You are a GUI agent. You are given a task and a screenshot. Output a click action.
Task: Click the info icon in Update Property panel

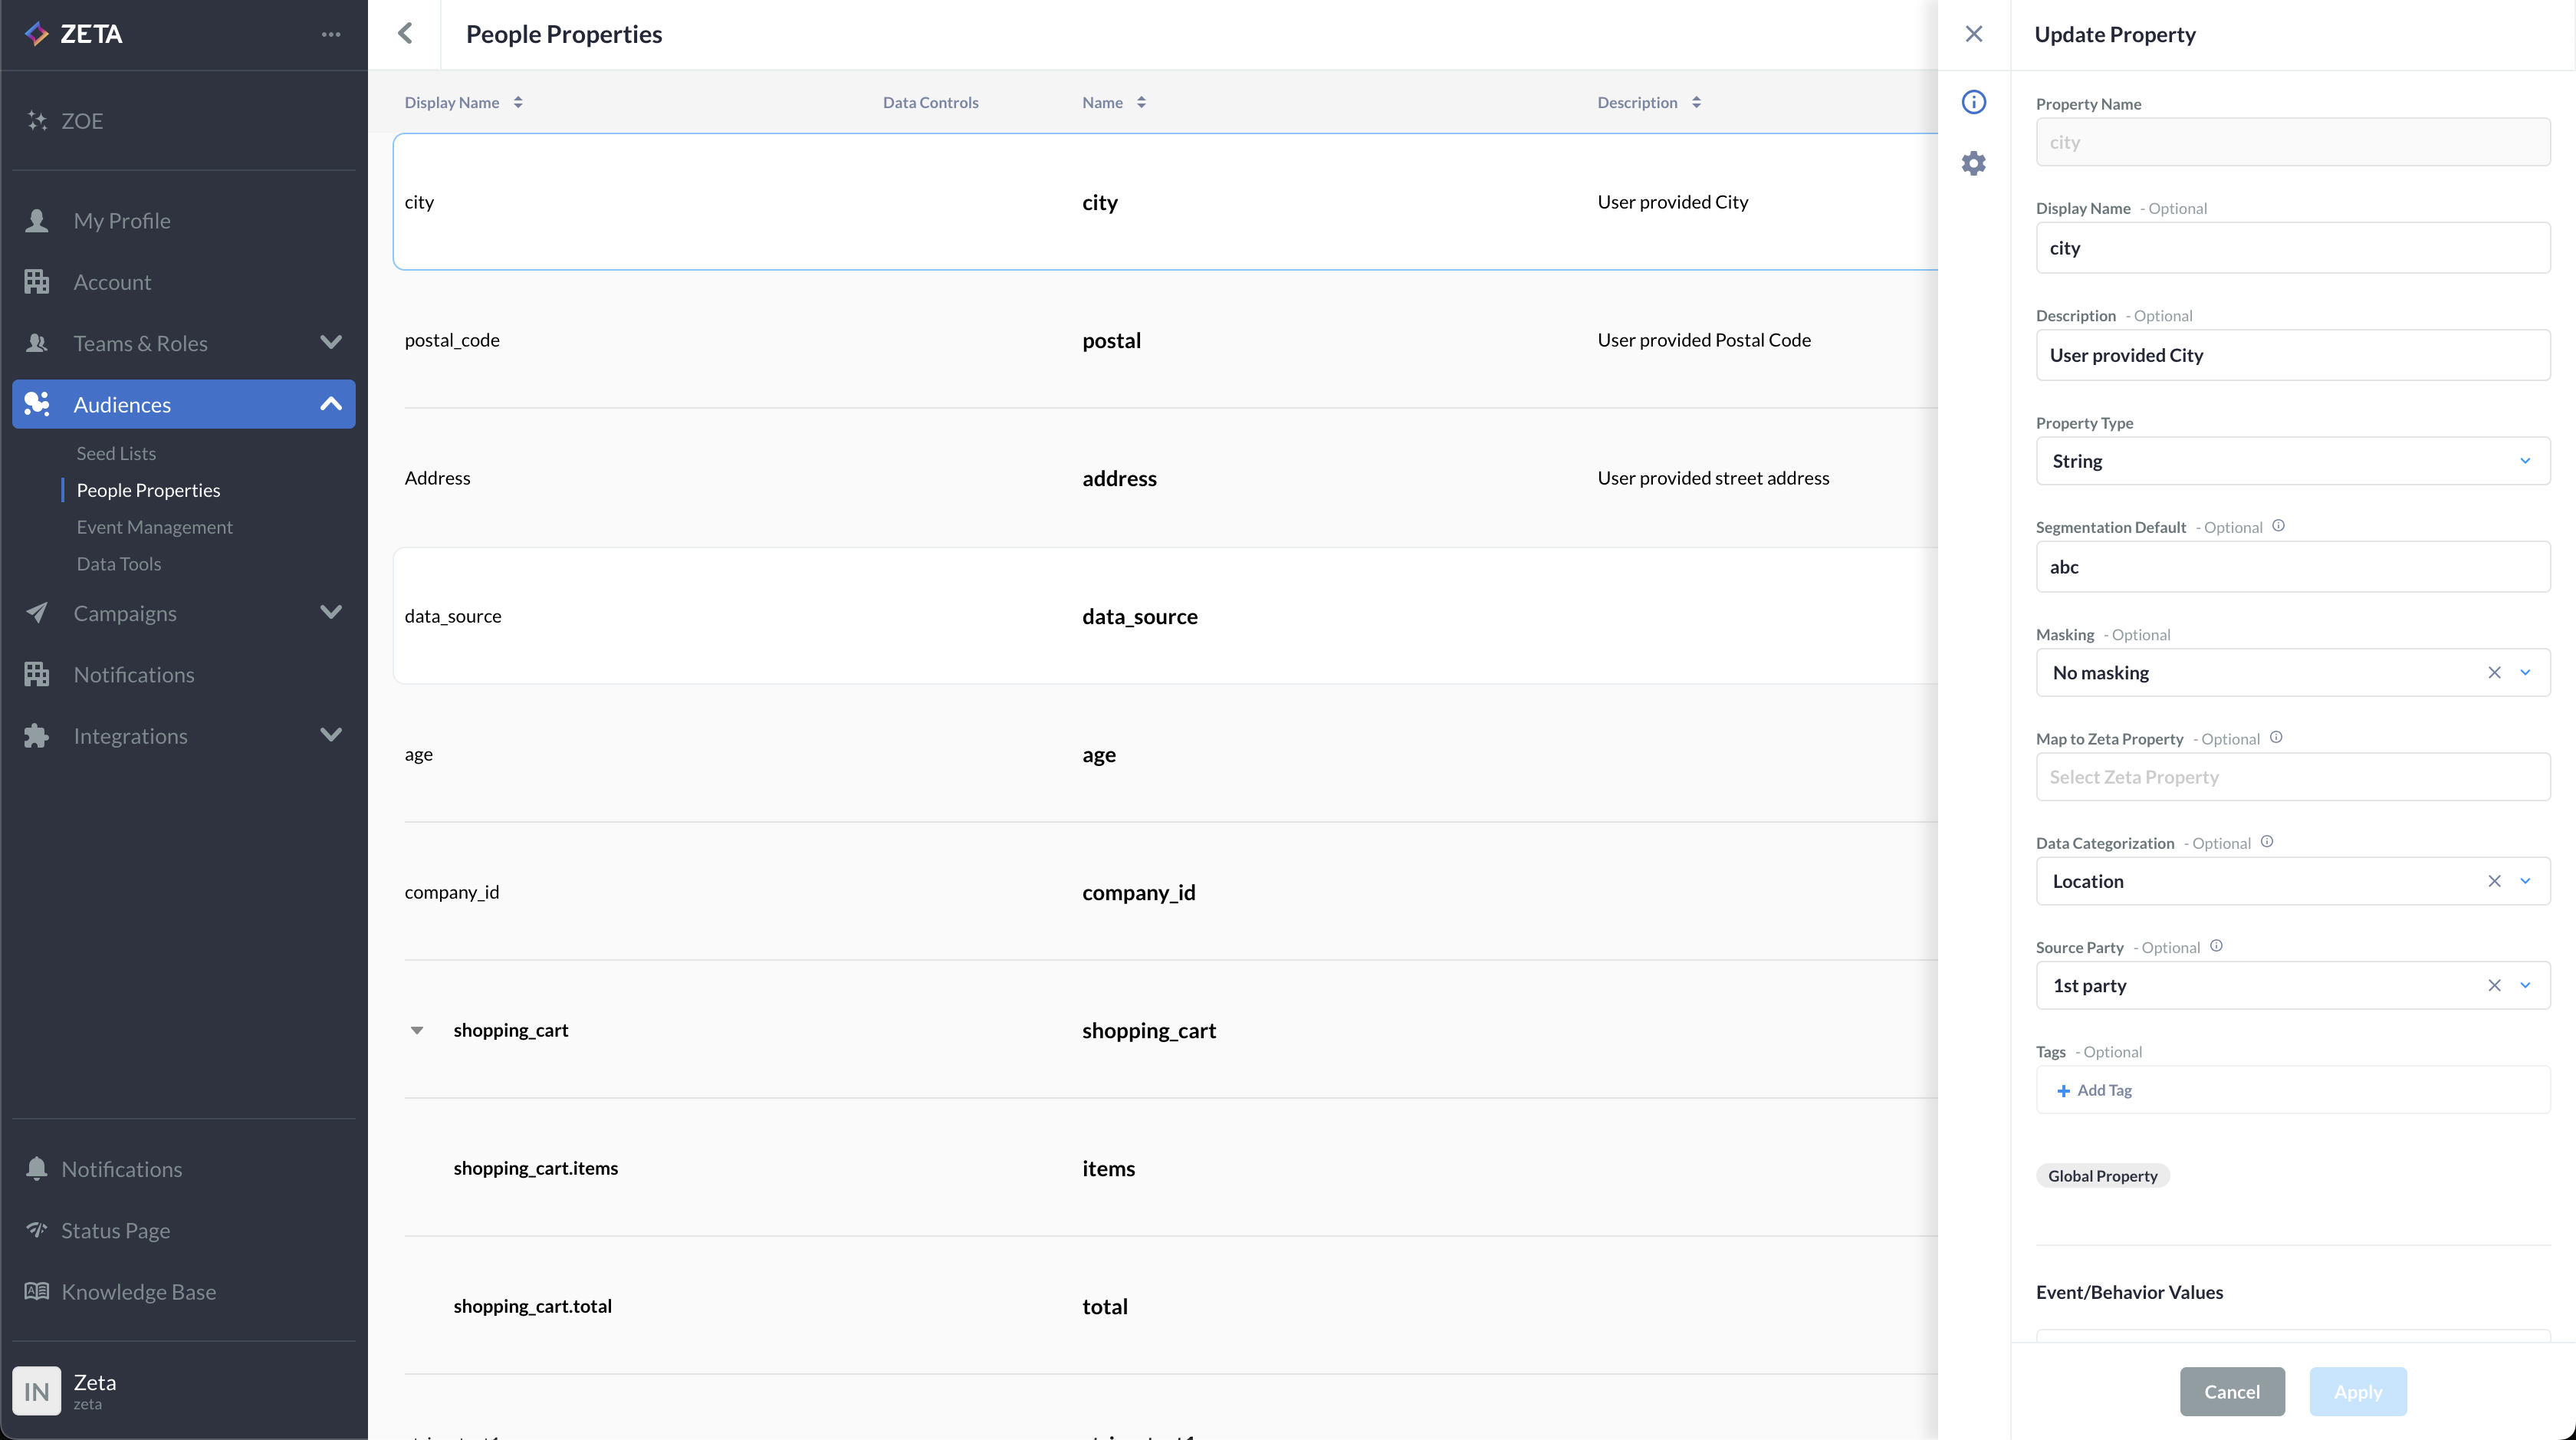1973,102
